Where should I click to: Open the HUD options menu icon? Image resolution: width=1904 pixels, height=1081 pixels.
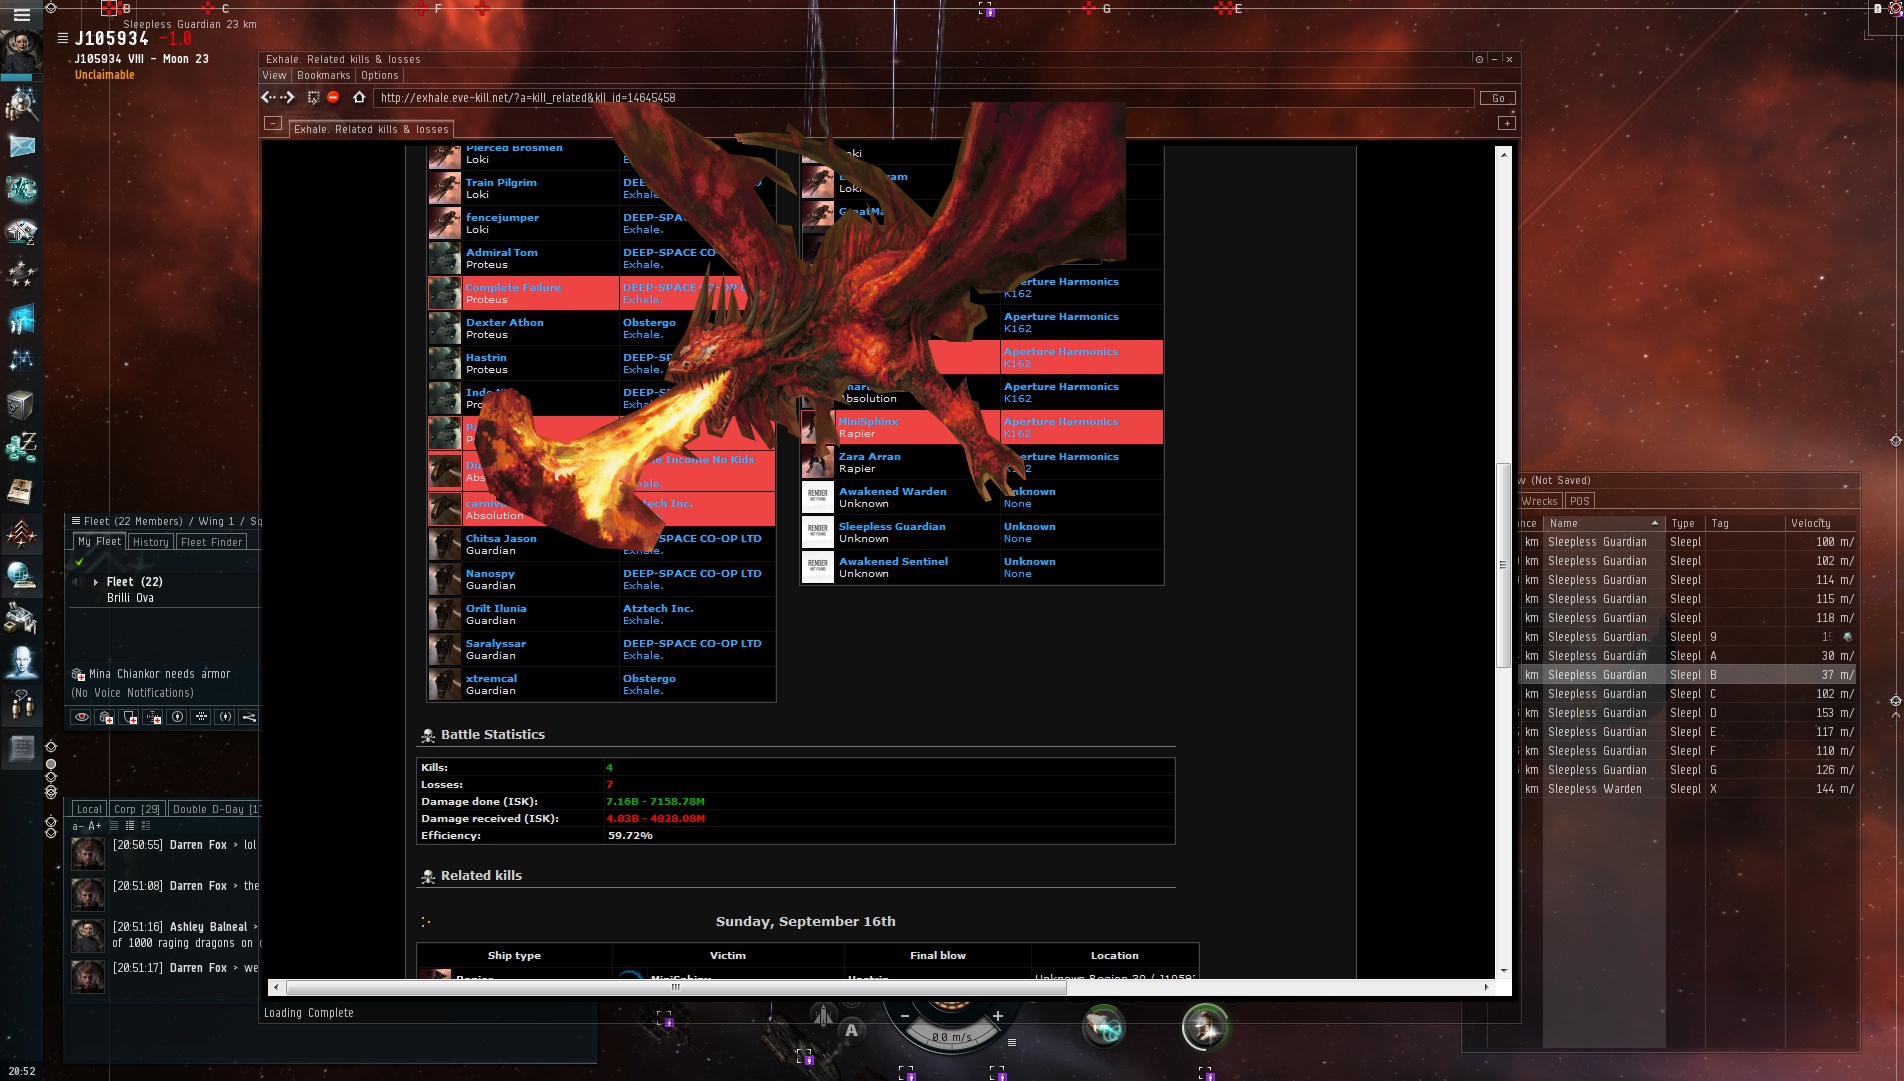click(1012, 1042)
